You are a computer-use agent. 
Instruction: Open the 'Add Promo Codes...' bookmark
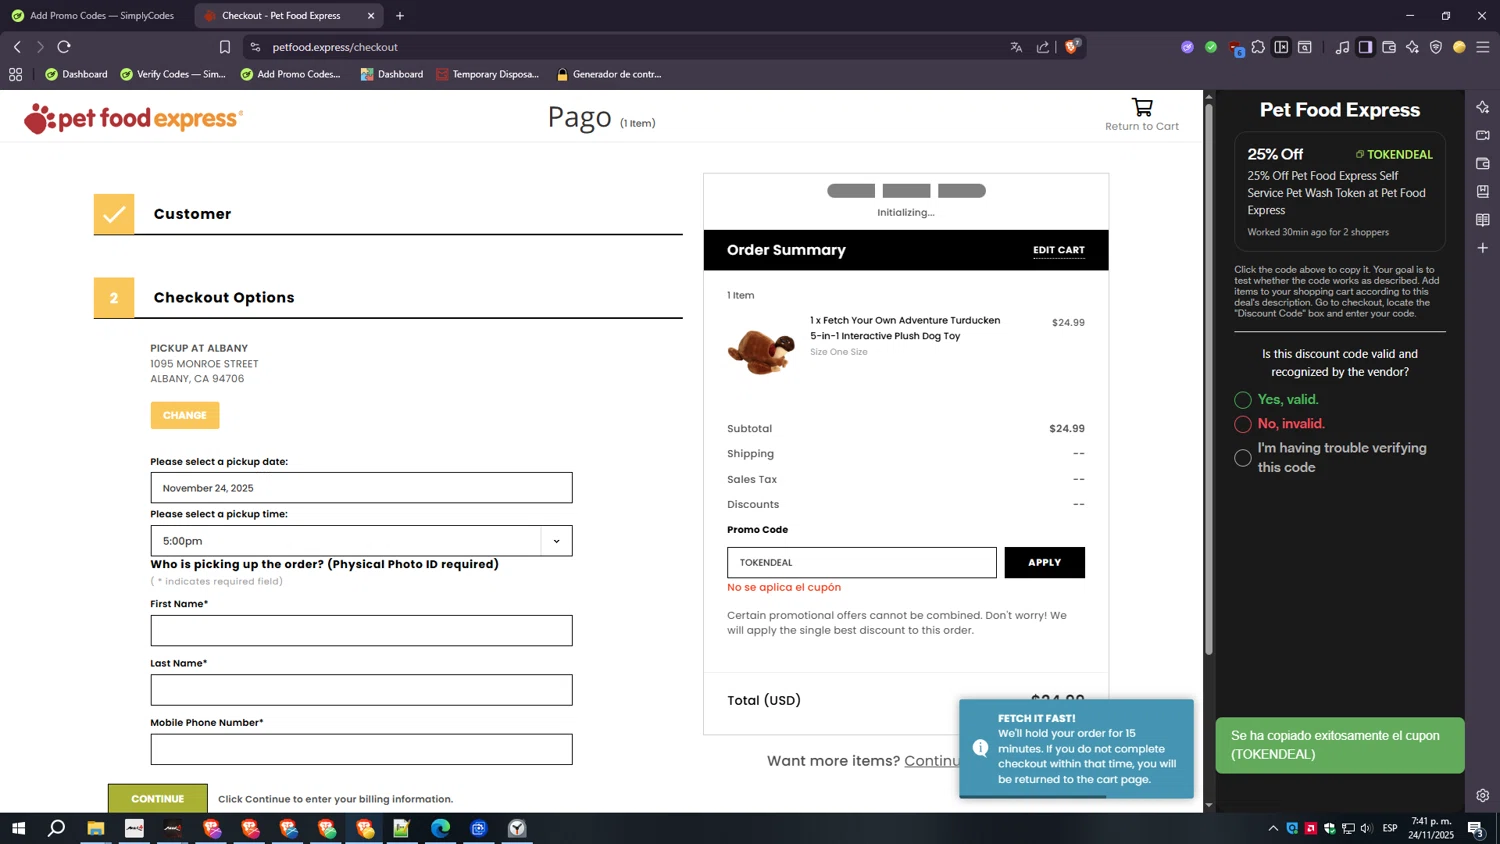coord(291,74)
